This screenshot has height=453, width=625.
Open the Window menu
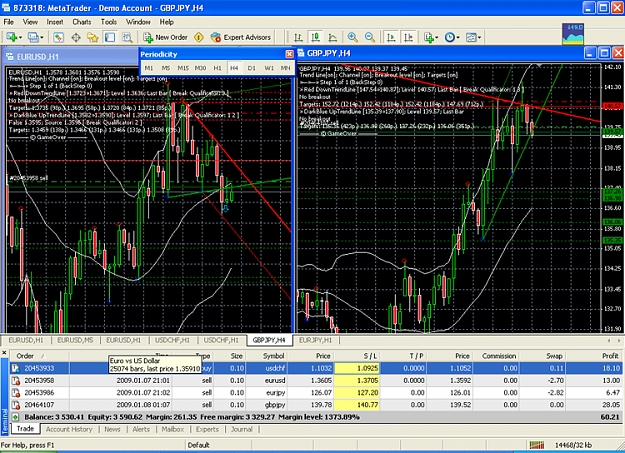pyautogui.click(x=138, y=22)
